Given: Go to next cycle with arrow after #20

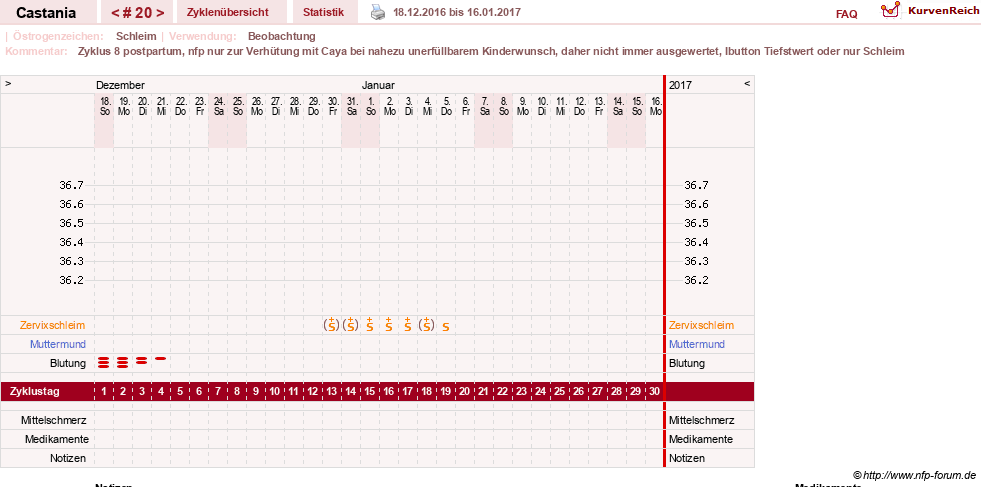Looking at the screenshot, I should pyautogui.click(x=161, y=13).
